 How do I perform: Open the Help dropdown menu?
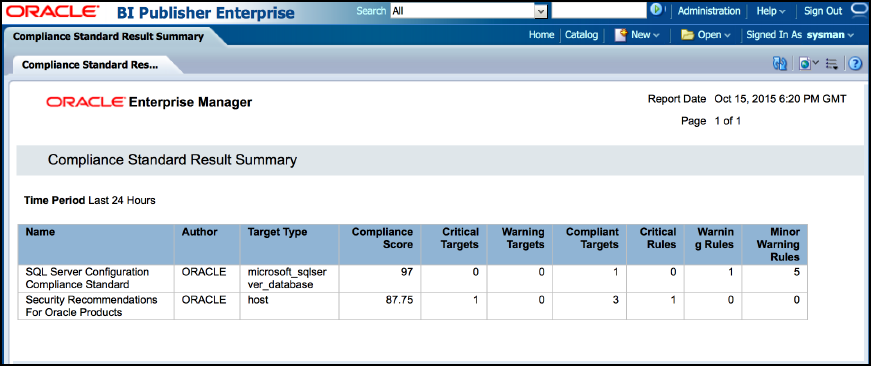(x=771, y=11)
